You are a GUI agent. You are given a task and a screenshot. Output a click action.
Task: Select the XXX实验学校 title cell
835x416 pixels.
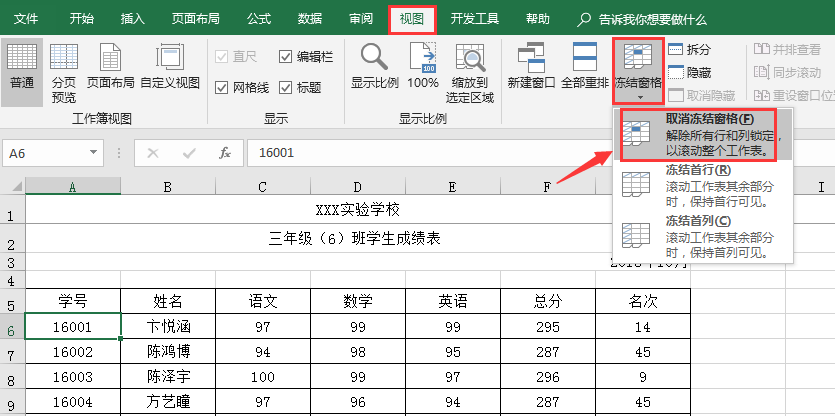pos(358,209)
